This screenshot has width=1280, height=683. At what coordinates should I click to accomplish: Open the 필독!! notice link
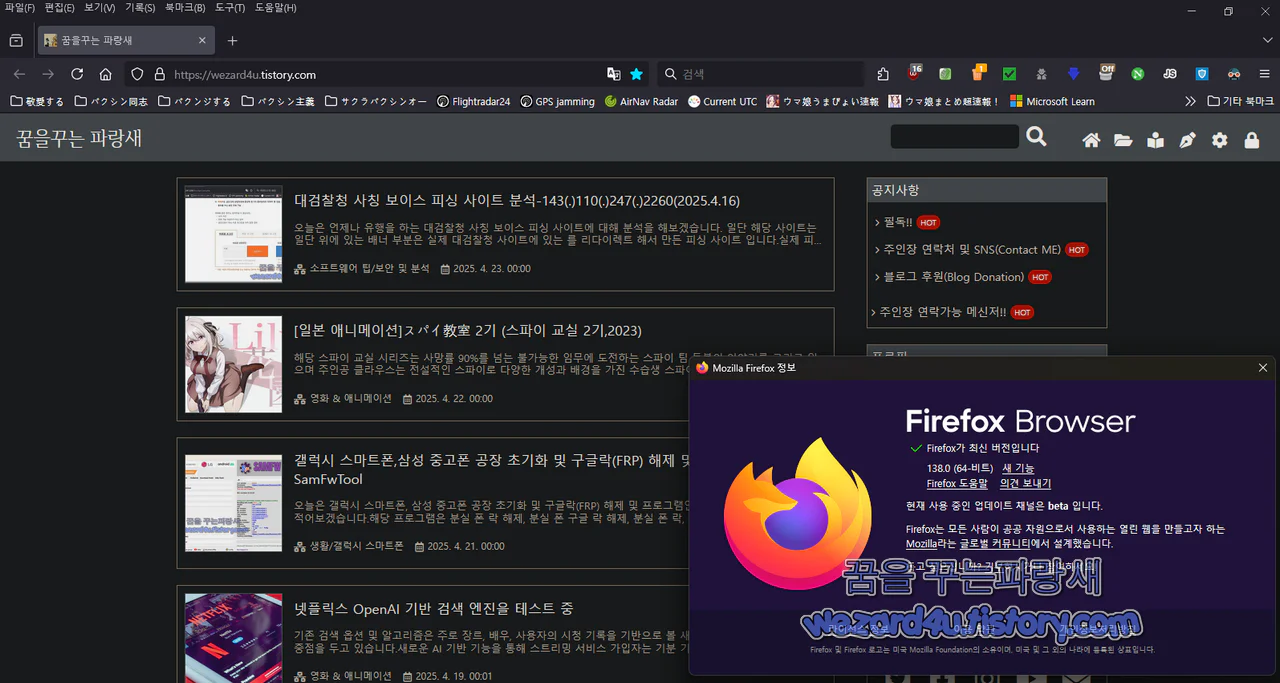pyautogui.click(x=897, y=222)
